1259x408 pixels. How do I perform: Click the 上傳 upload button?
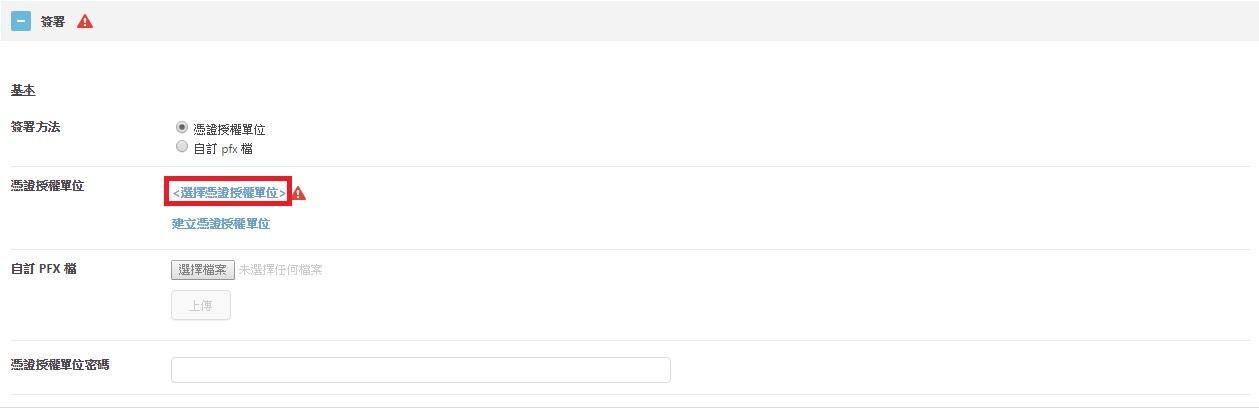click(x=201, y=305)
